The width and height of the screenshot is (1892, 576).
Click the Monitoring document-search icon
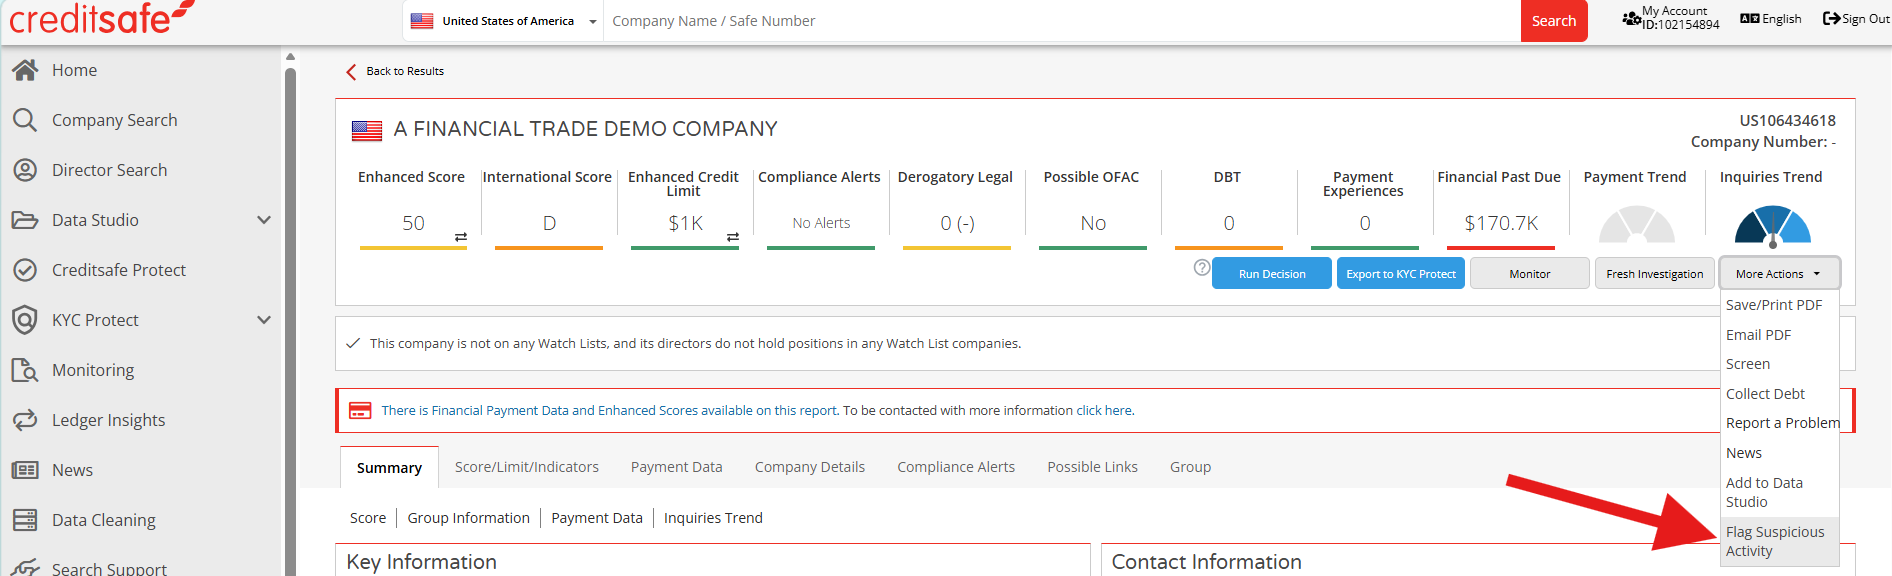(x=25, y=370)
